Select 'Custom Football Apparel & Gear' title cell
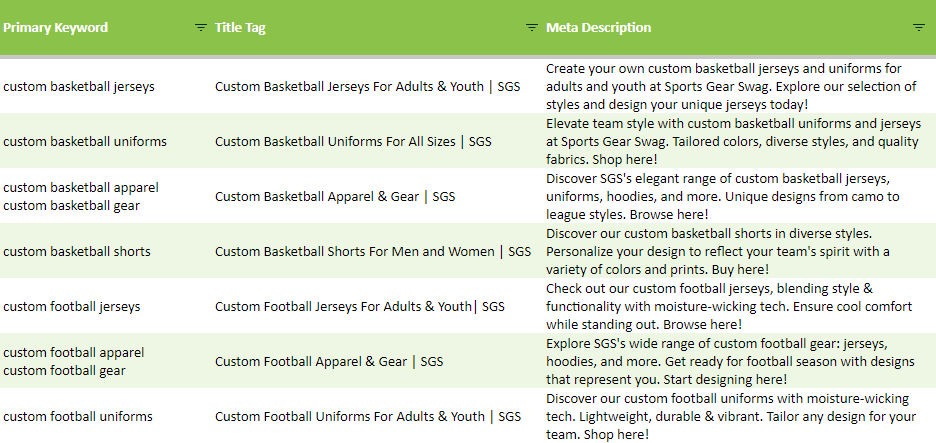The height and width of the screenshot is (443, 936). [x=377, y=361]
